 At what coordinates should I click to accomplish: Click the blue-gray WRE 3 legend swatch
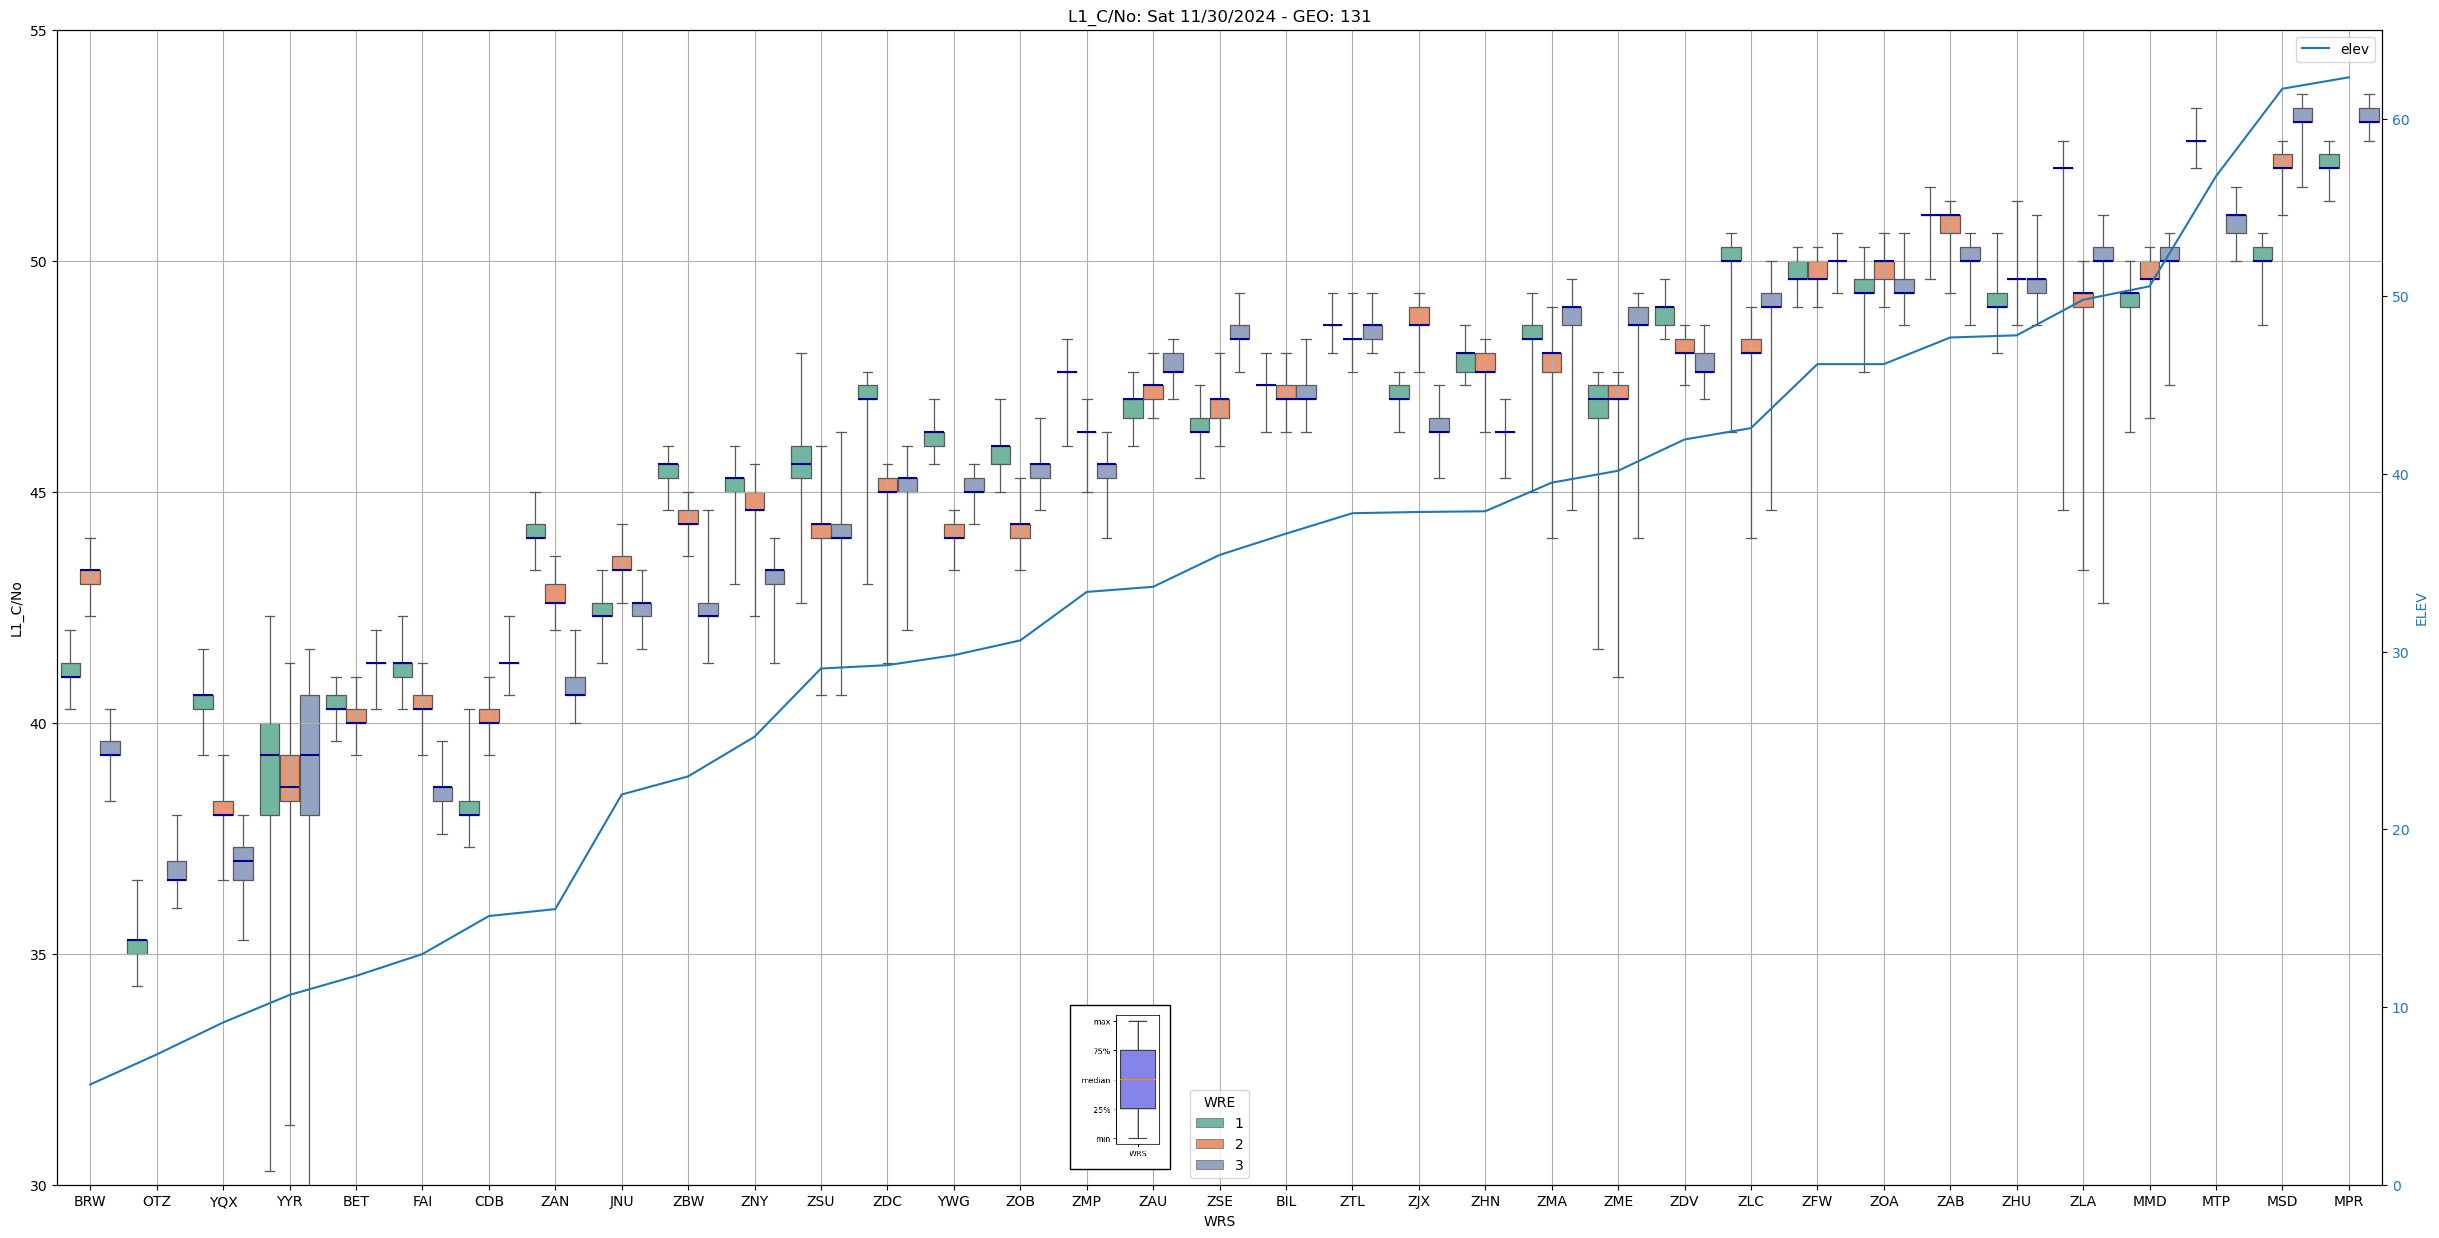click(x=1209, y=1165)
